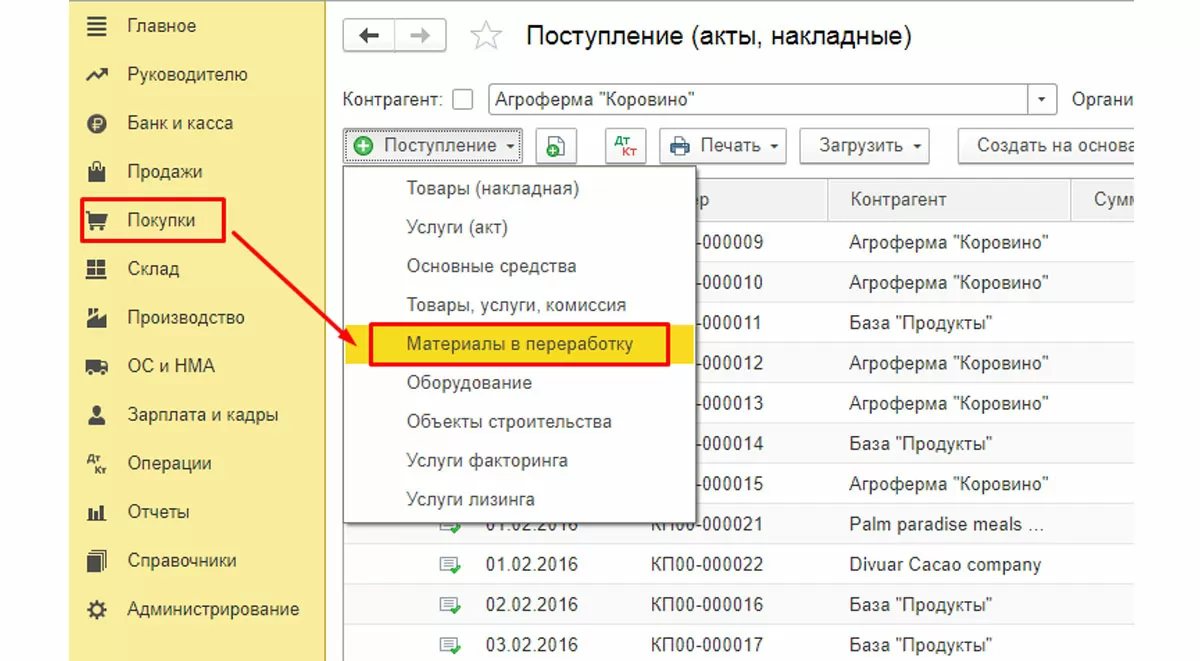Click date 03.02.2016 cell
1200x661 pixels.
[x=531, y=645]
